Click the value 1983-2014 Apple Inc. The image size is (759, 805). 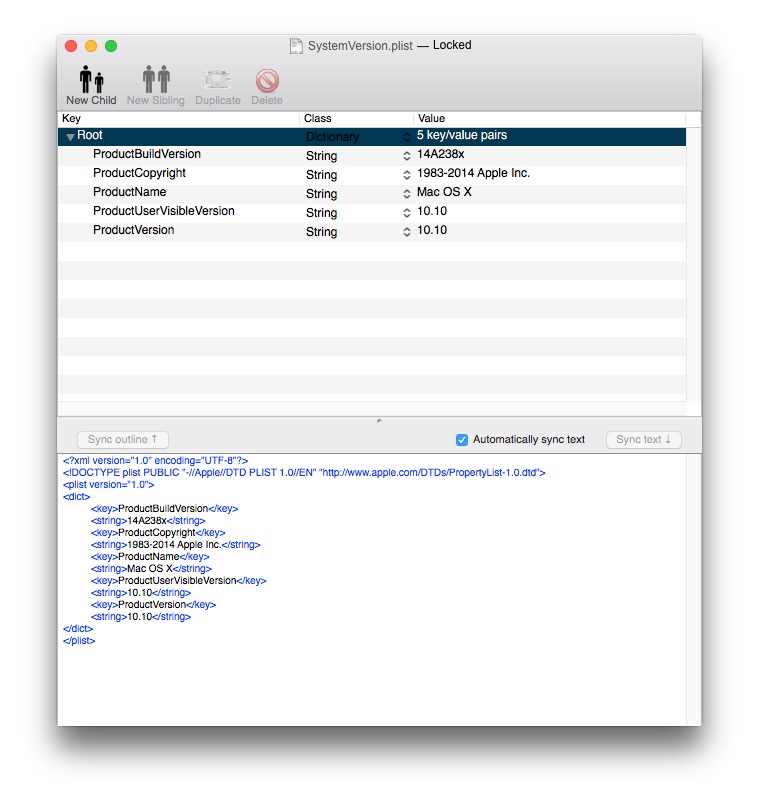473,173
